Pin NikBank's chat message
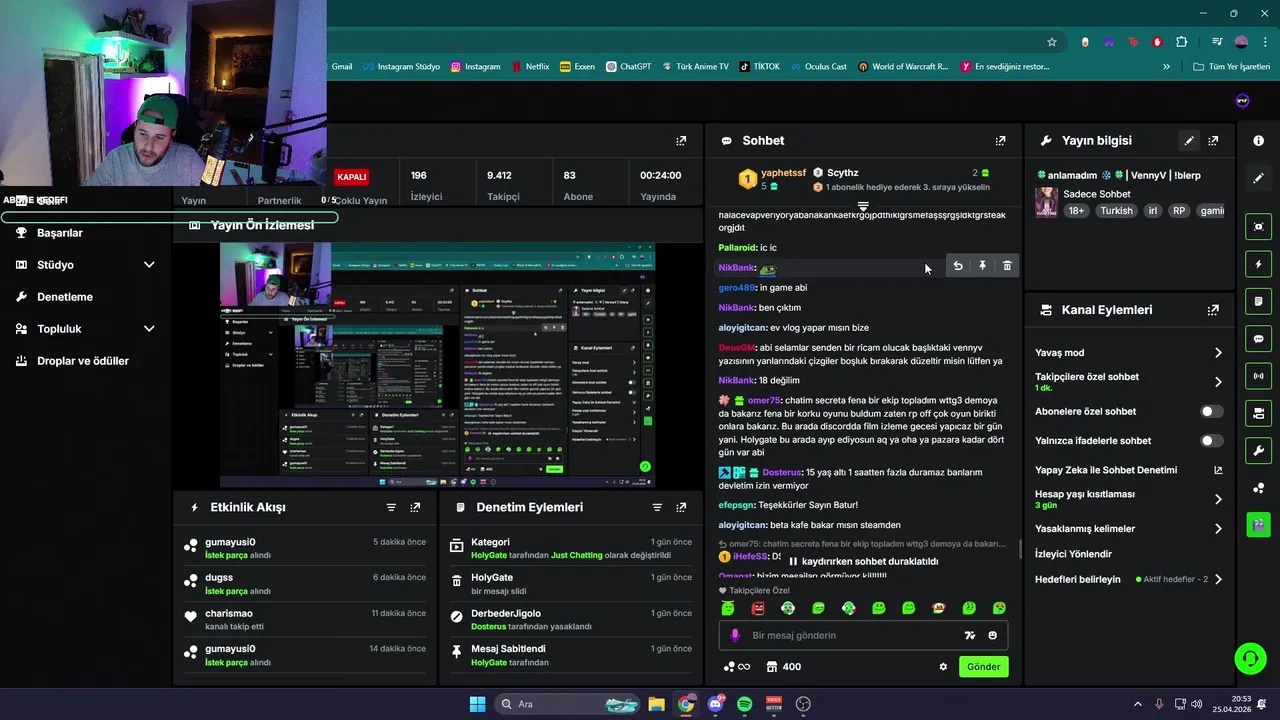This screenshot has width=1280, height=720. pyautogui.click(x=982, y=266)
